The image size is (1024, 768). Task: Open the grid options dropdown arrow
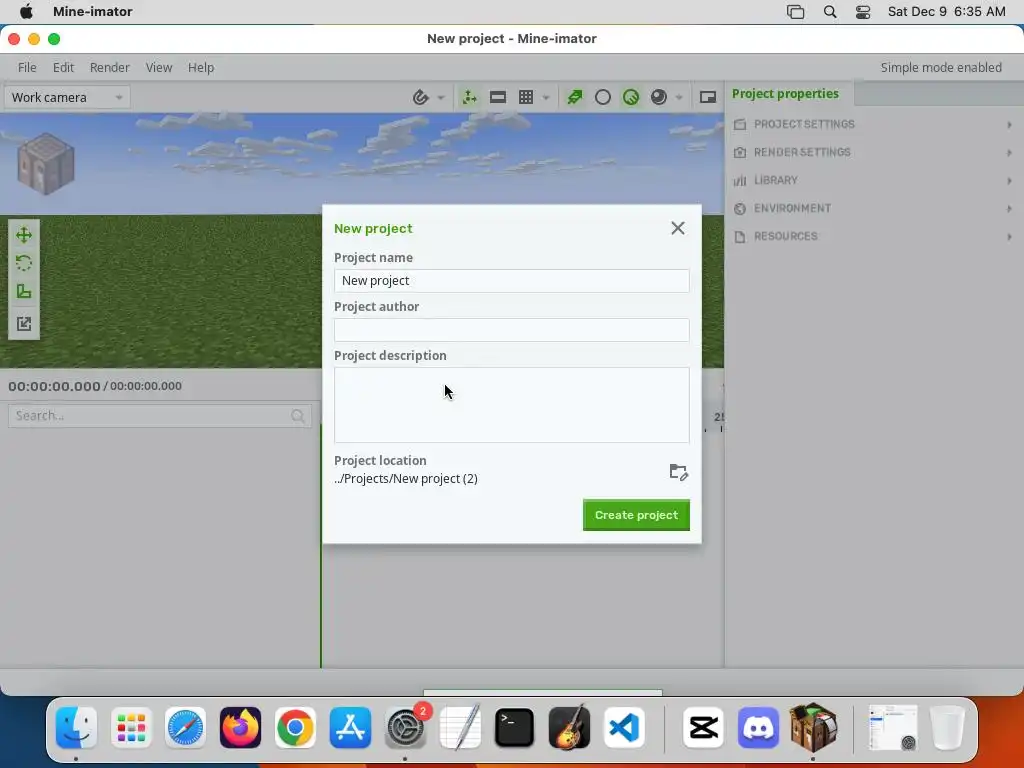click(546, 98)
